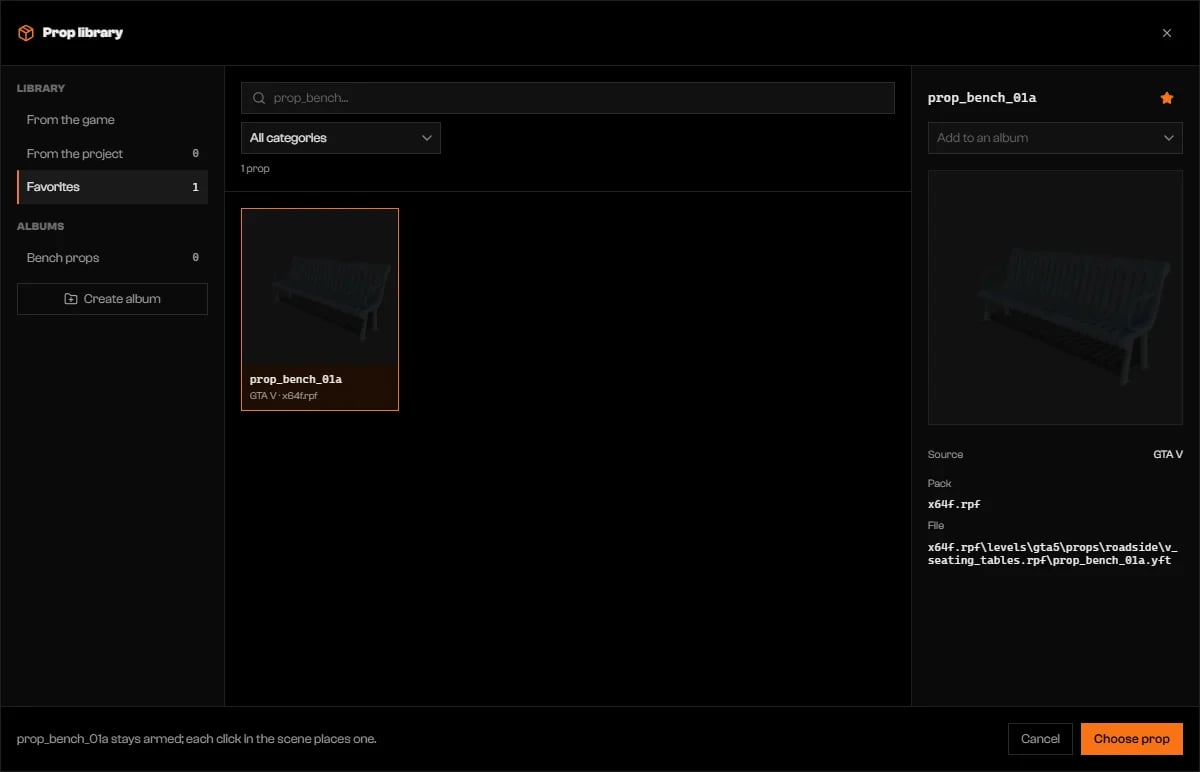
Task: Click the ALBUMS sidebar heading
Action: (x=40, y=226)
